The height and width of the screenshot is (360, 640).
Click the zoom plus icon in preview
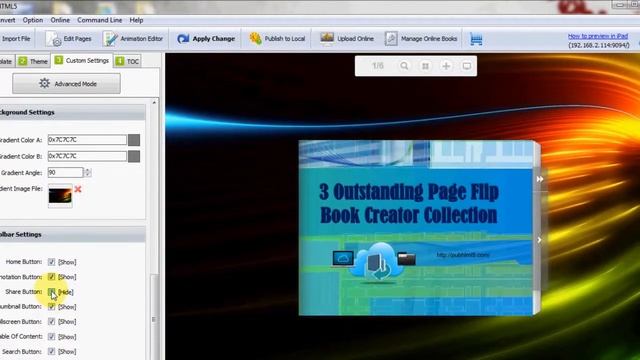point(446,66)
